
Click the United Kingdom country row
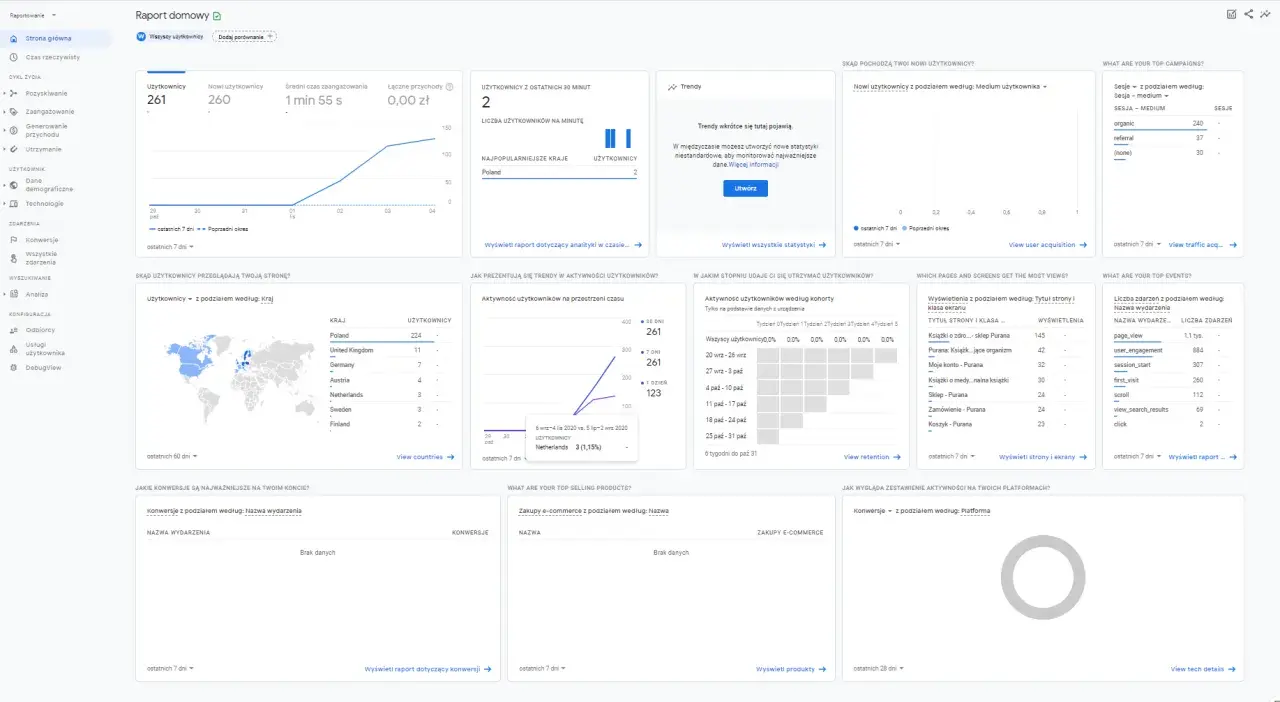(391, 350)
